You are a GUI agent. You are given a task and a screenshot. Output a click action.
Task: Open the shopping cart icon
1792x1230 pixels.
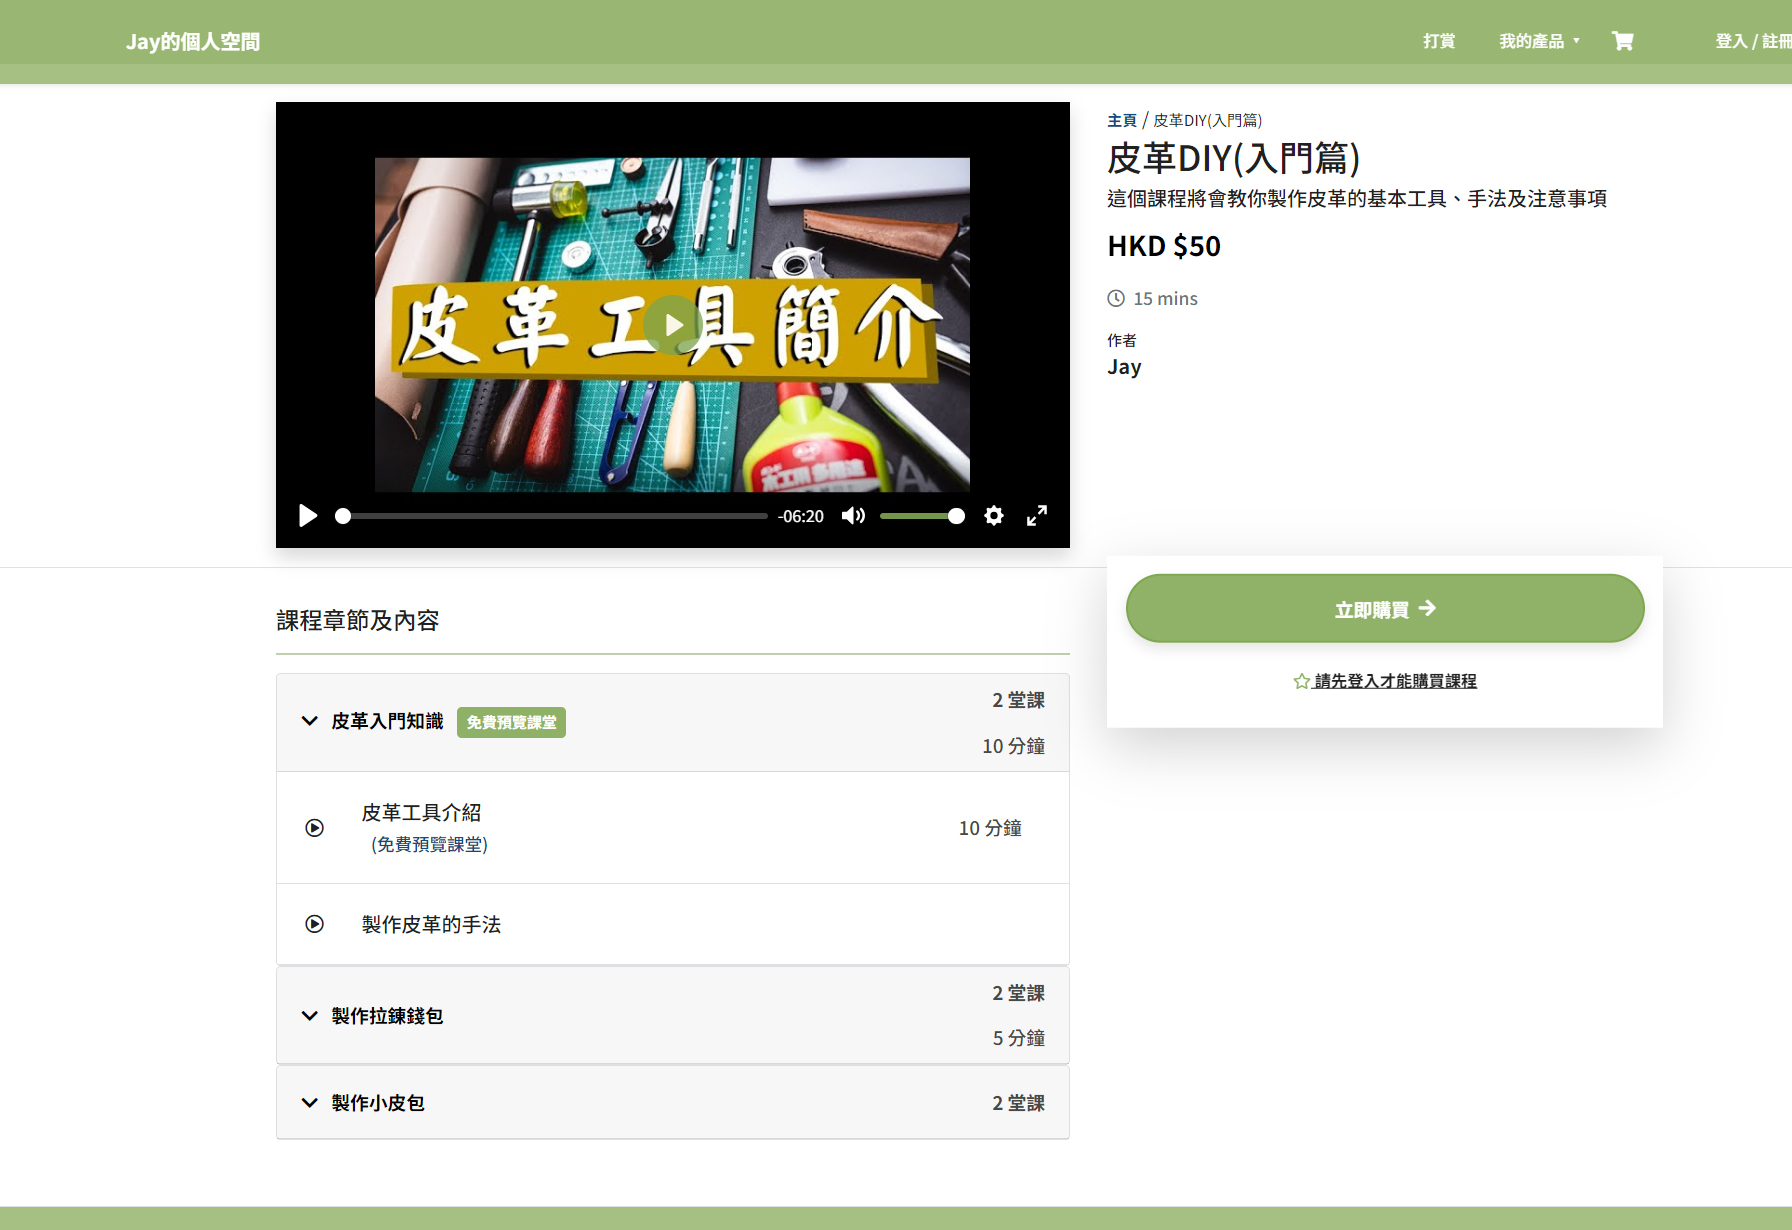(x=1622, y=41)
